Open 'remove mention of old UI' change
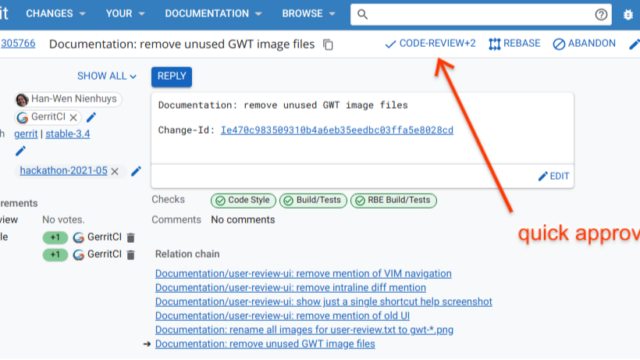Screen dimensions: 640x360 [x=282, y=316]
